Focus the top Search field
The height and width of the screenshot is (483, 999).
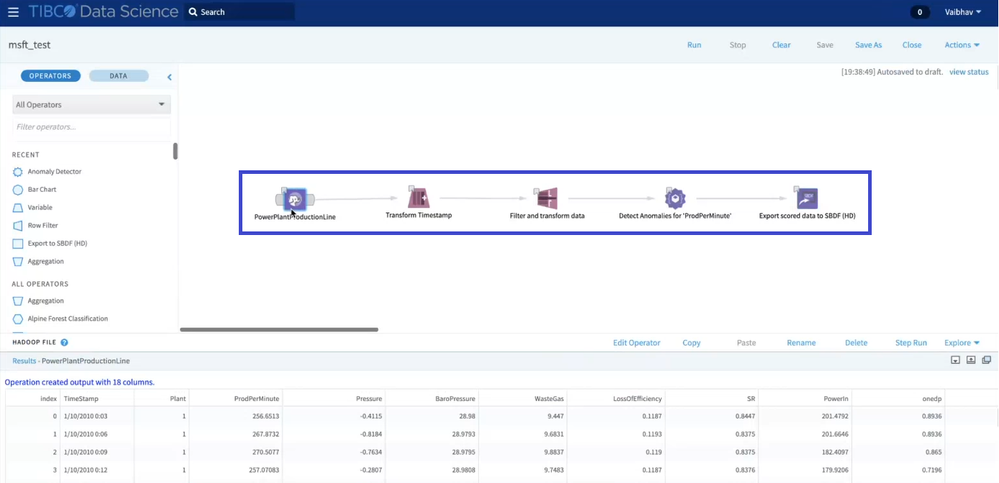(x=240, y=12)
